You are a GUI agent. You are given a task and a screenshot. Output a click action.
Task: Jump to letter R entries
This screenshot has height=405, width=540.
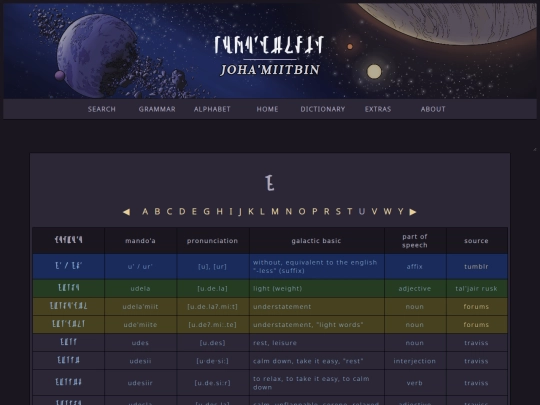click(x=326, y=211)
